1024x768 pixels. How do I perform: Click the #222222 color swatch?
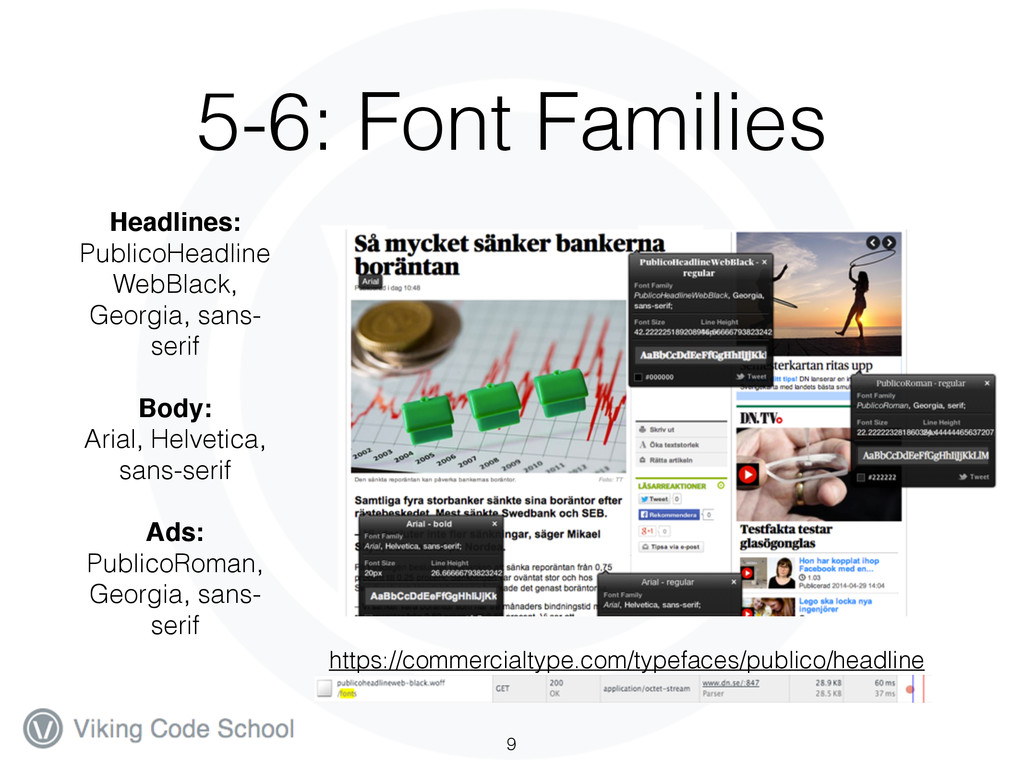[861, 477]
